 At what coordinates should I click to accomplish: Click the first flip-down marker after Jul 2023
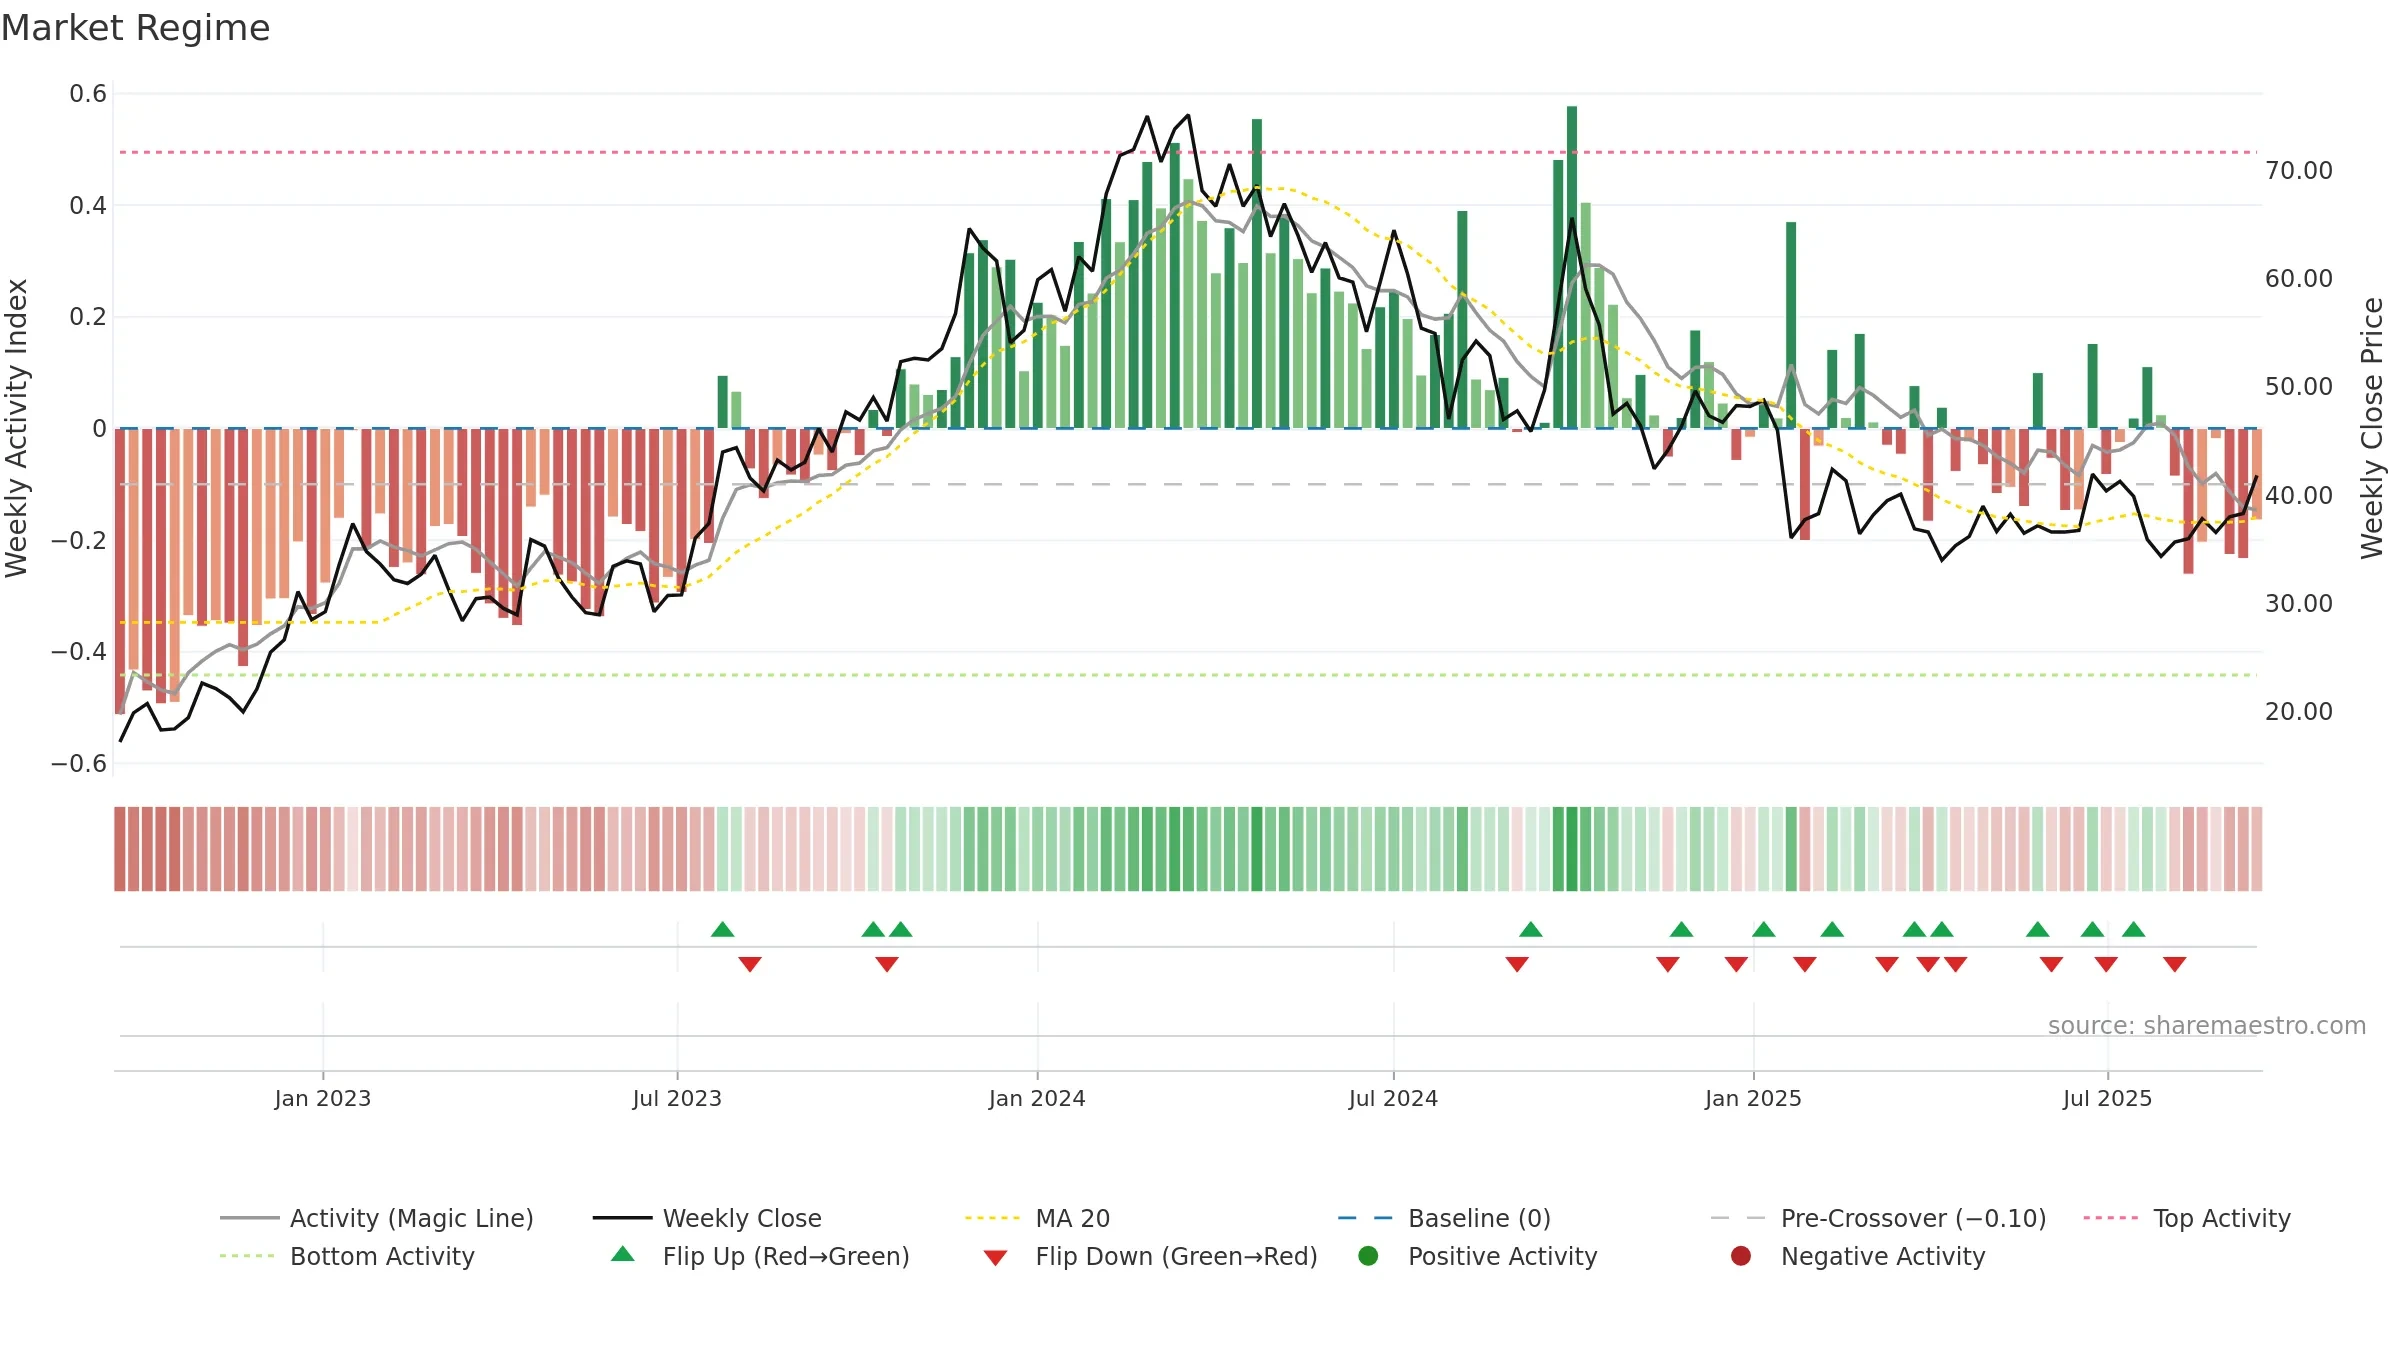(750, 964)
